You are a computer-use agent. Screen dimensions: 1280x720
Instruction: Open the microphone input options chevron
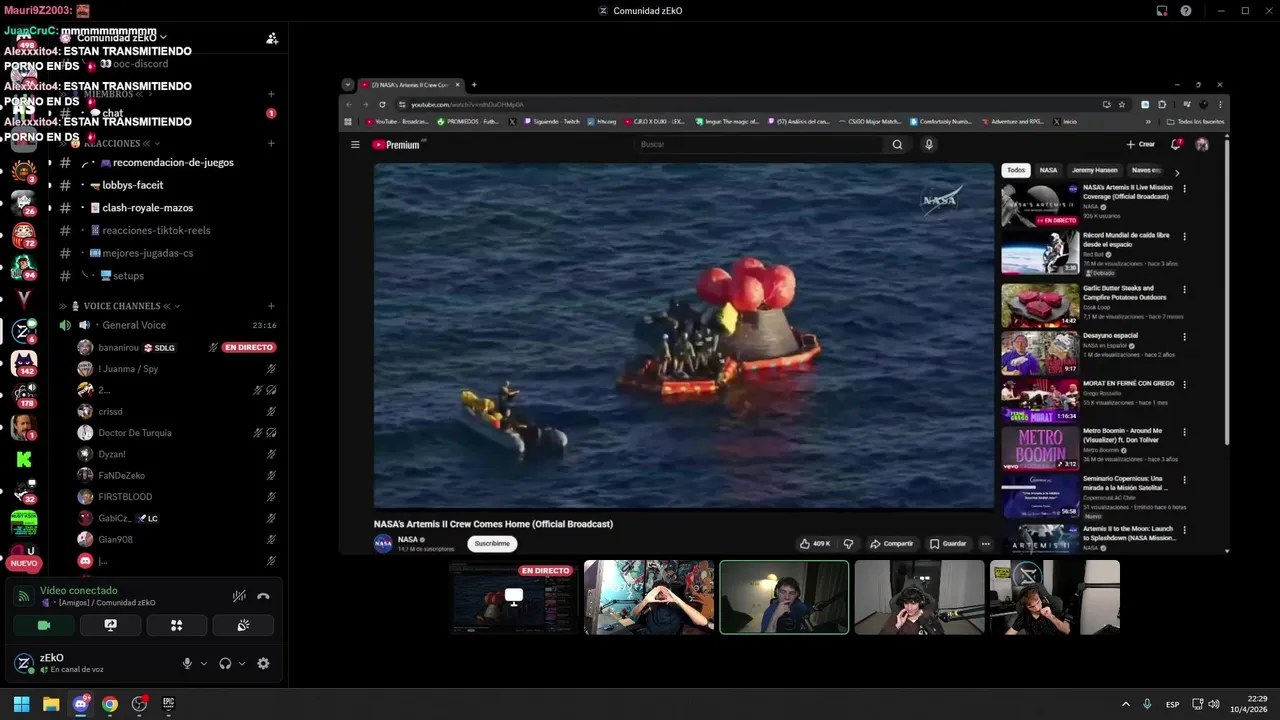point(204,663)
